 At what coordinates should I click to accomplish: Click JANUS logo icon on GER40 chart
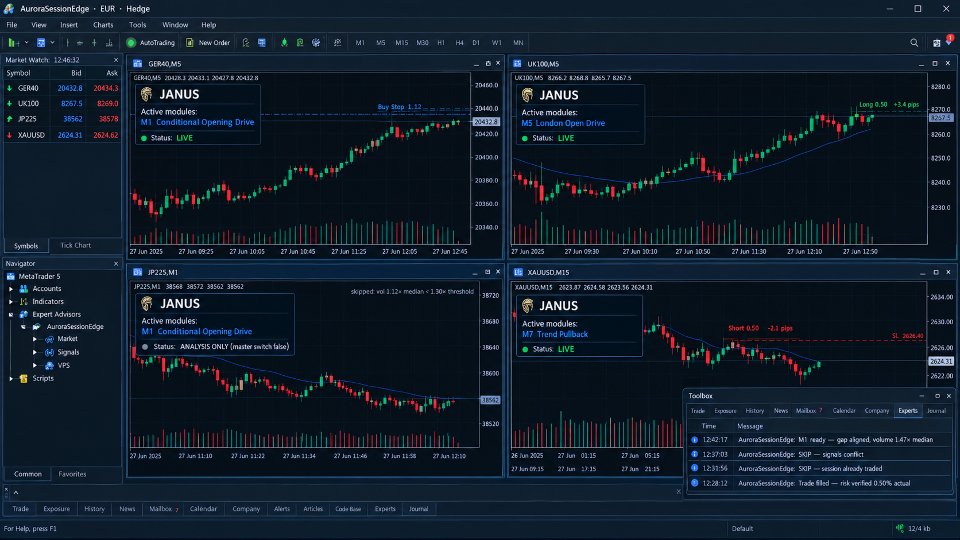[x=146, y=94]
